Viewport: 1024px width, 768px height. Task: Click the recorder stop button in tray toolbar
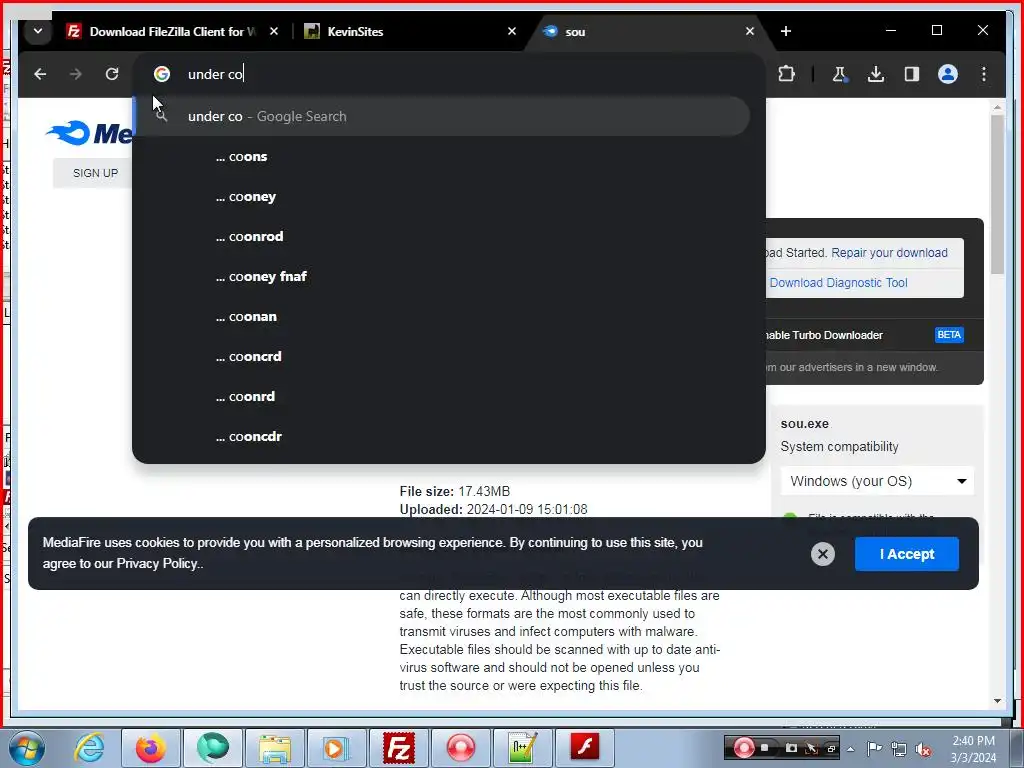(x=765, y=748)
